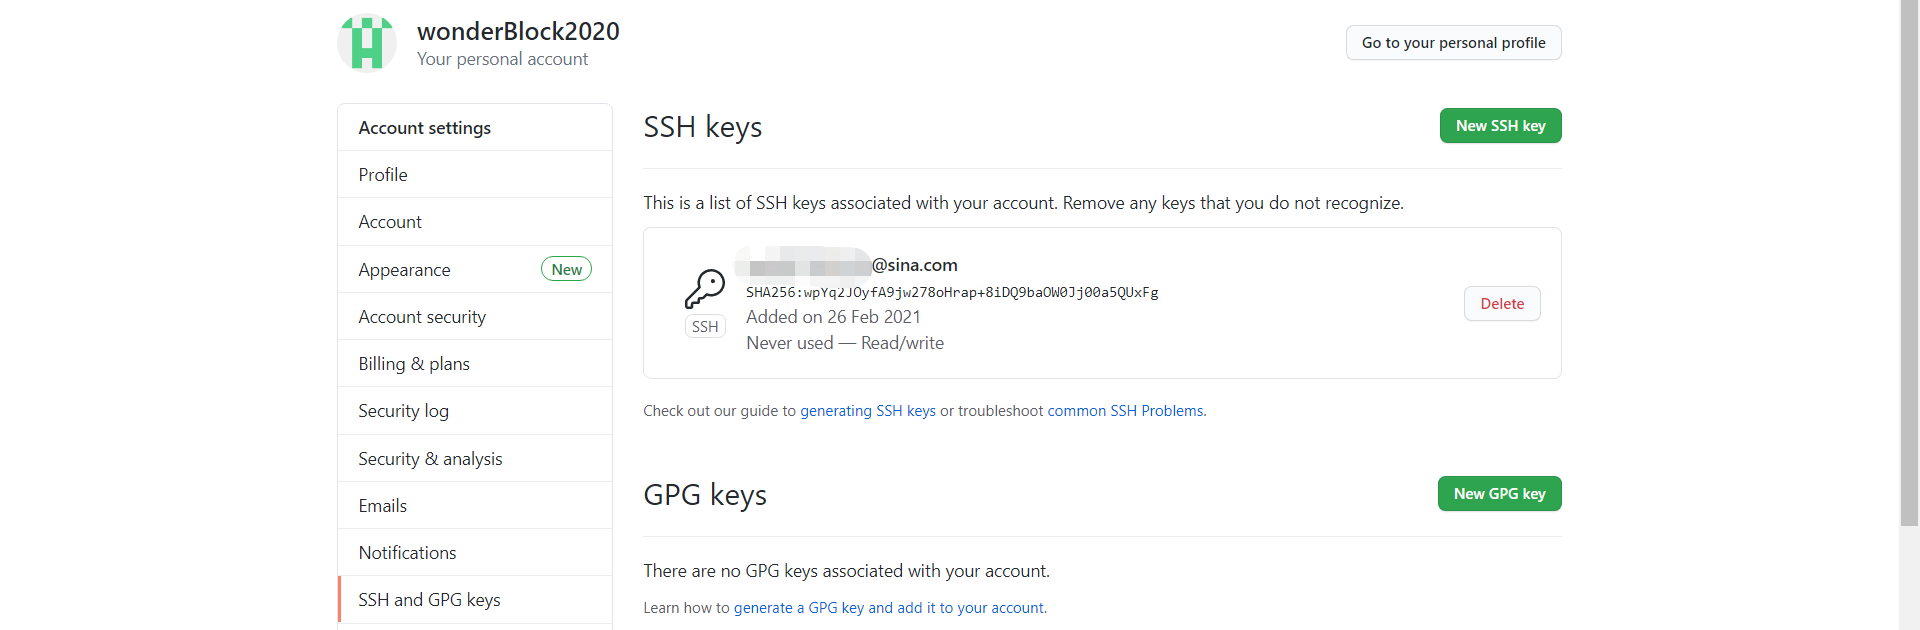1920x630 pixels.
Task: Navigate to Billing & plans
Action: [414, 364]
